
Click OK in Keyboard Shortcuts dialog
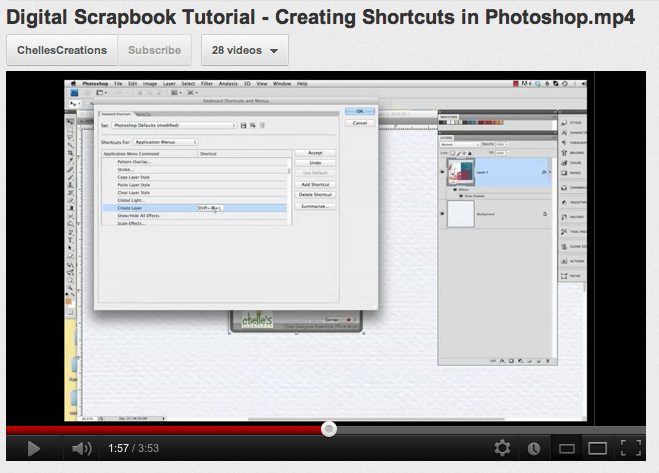(360, 111)
